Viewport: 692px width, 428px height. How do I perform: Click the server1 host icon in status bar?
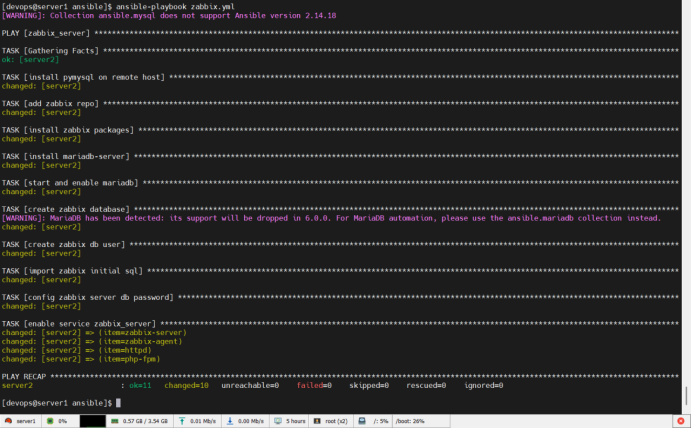pos(8,421)
